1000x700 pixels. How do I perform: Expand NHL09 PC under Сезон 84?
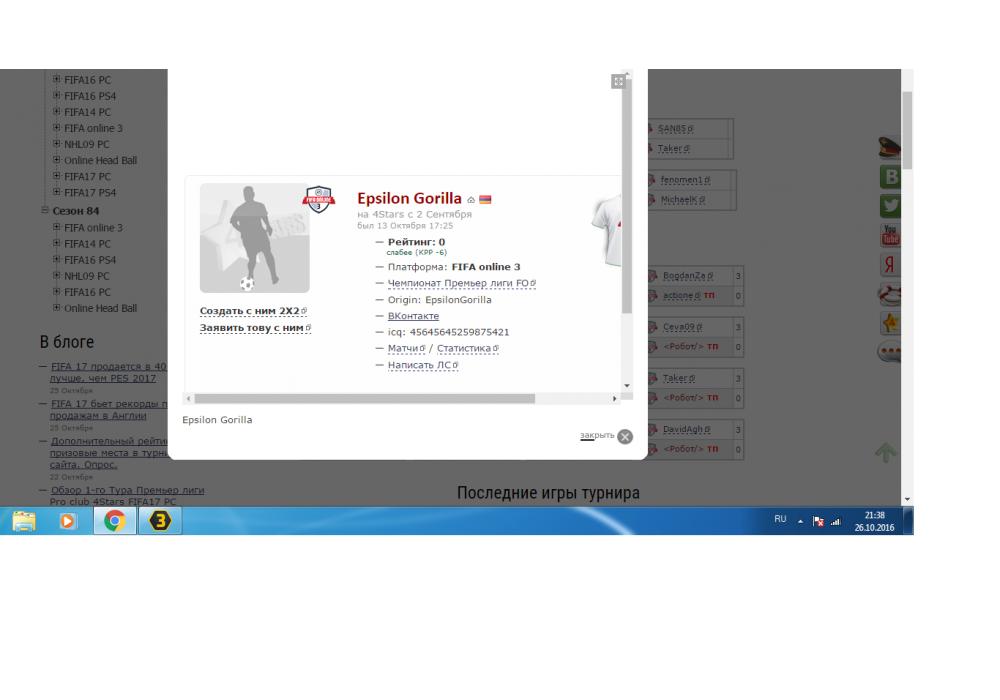point(57,275)
